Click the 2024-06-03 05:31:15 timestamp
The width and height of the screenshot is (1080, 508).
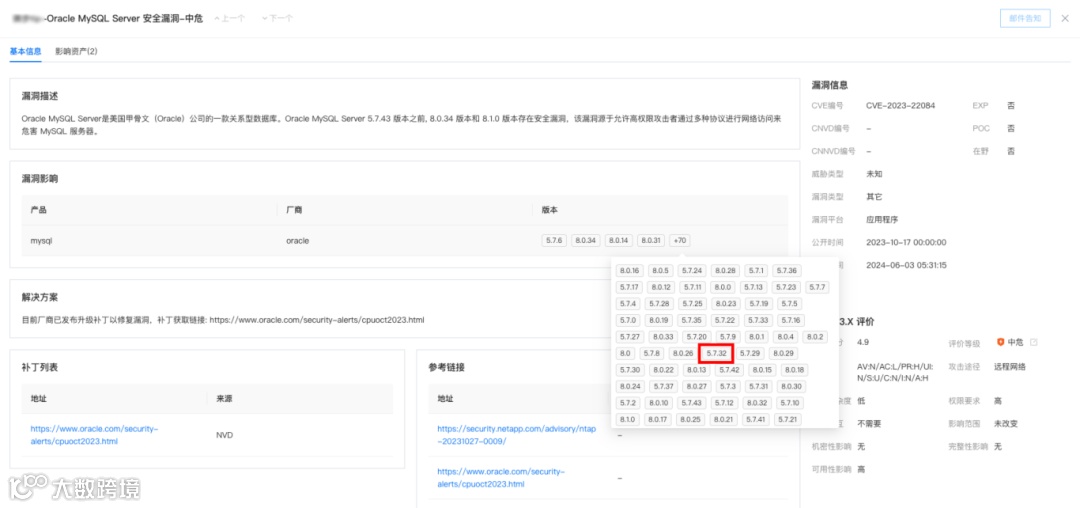[906, 265]
